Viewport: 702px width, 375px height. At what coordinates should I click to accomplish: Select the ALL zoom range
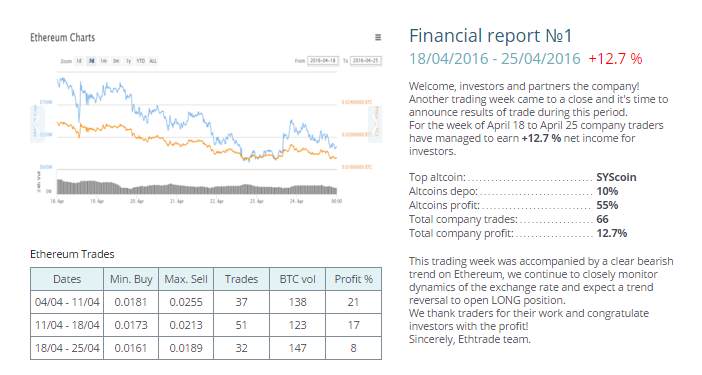click(x=153, y=61)
